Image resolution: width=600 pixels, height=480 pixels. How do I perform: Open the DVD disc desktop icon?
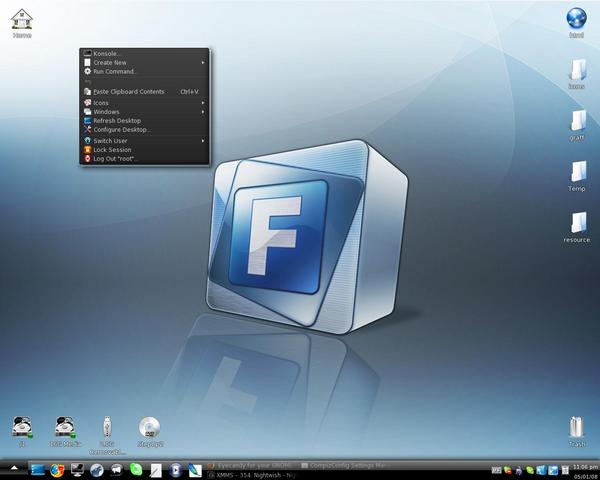tap(150, 432)
